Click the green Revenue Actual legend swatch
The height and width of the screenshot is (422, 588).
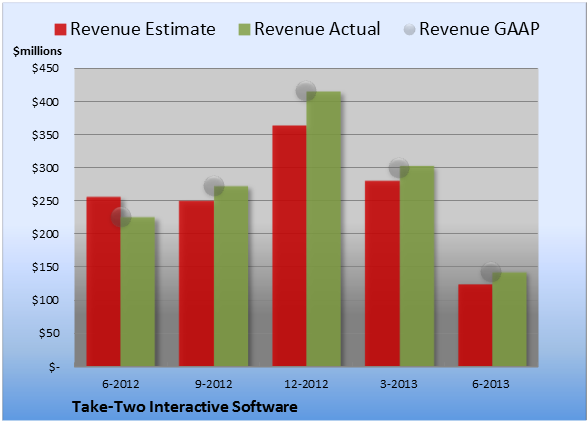(244, 30)
